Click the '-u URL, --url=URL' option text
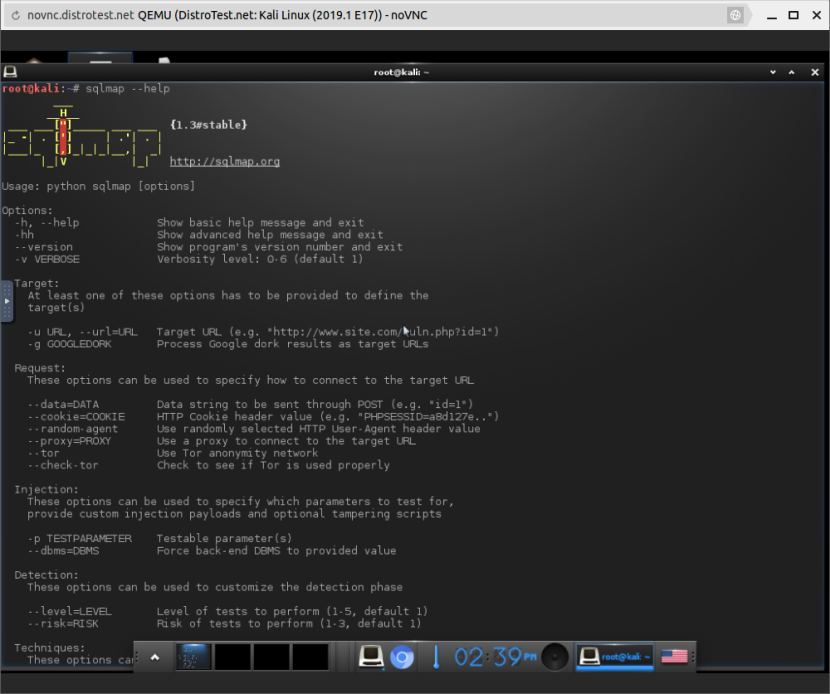 83,332
